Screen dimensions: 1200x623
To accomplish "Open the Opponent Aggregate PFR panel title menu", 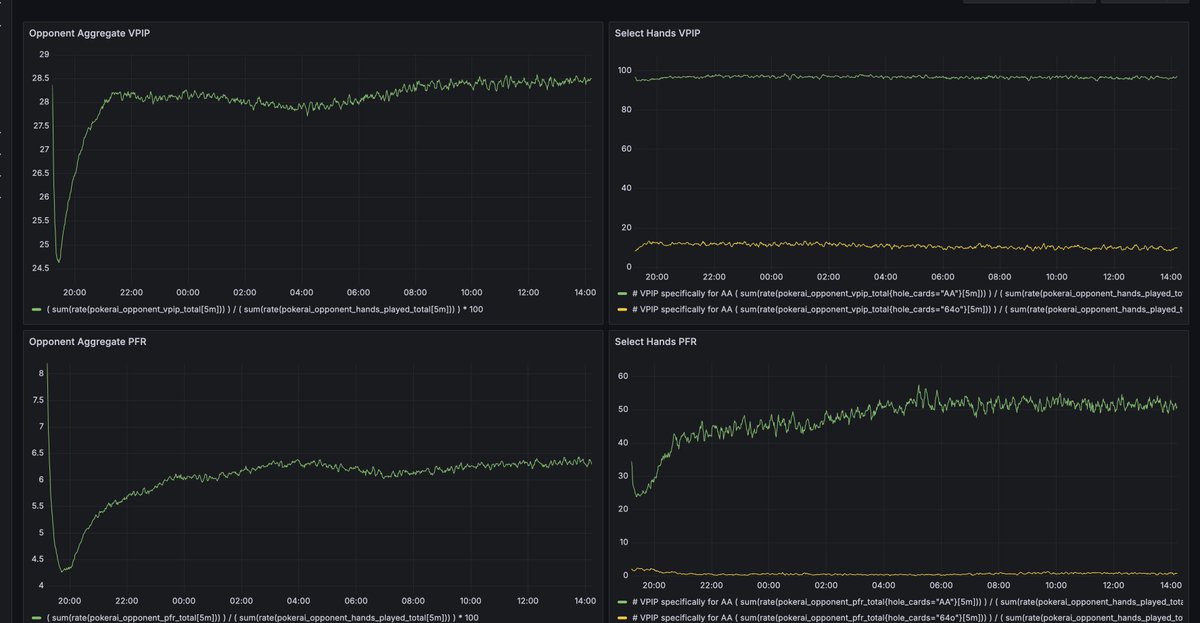I will (x=85, y=342).
